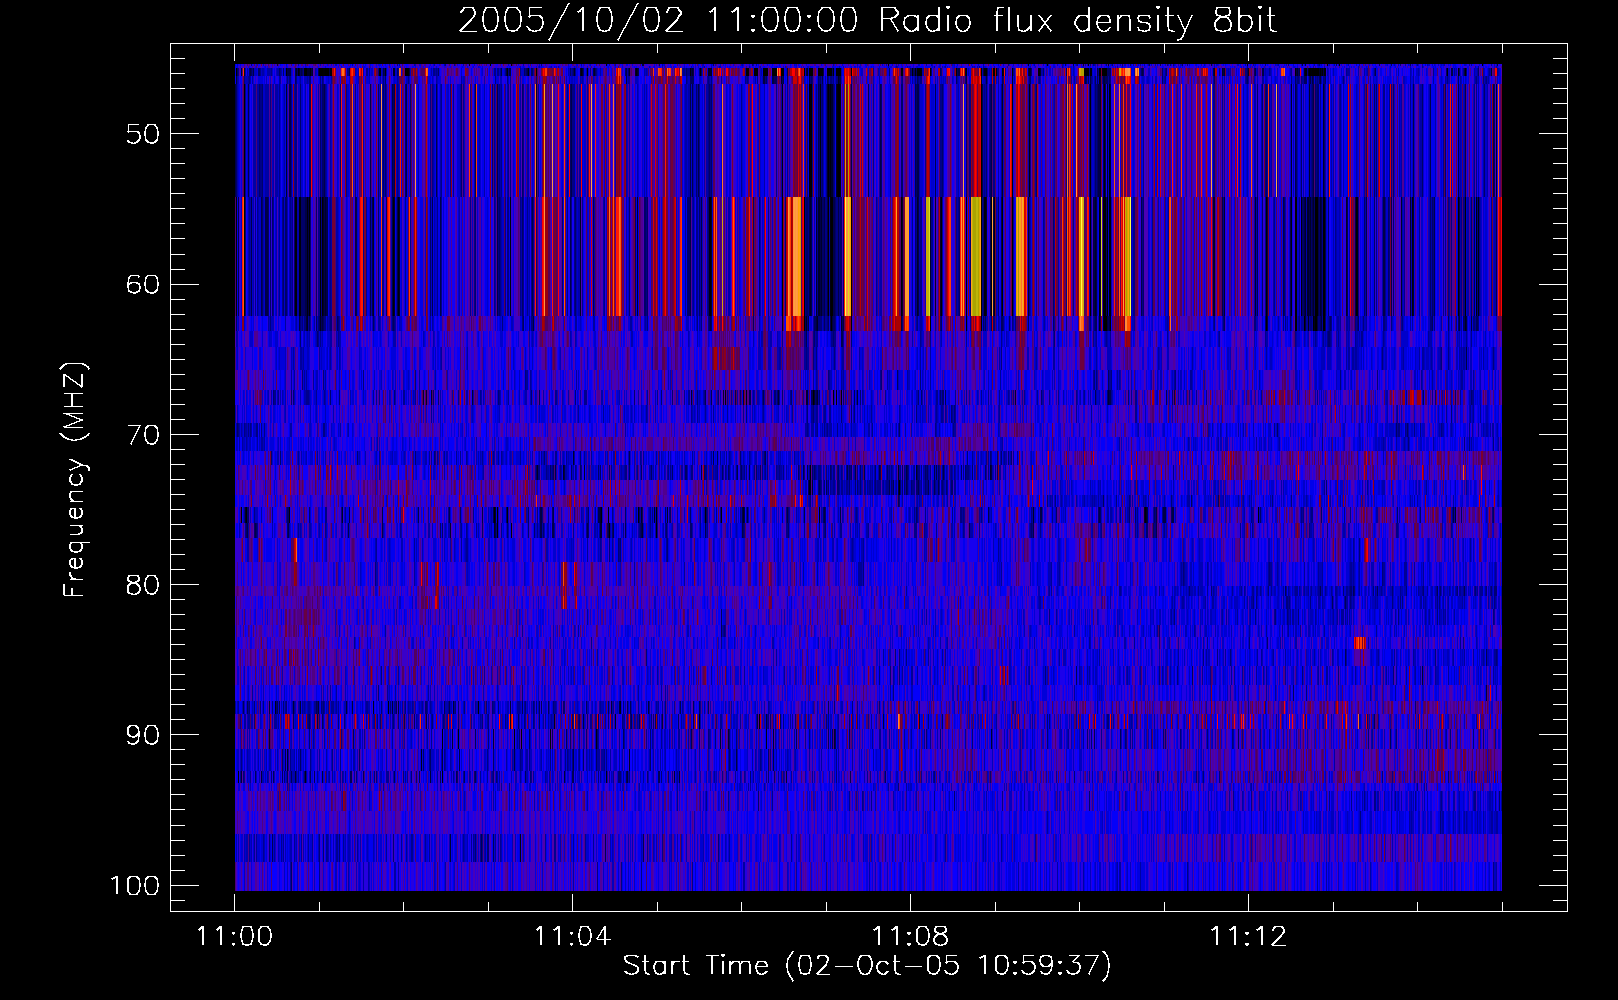The width and height of the screenshot is (1618, 1000).
Task: Click the plot title "2005/10/02 11:00:00 Radio flux density 8bit"
Action: point(867,21)
